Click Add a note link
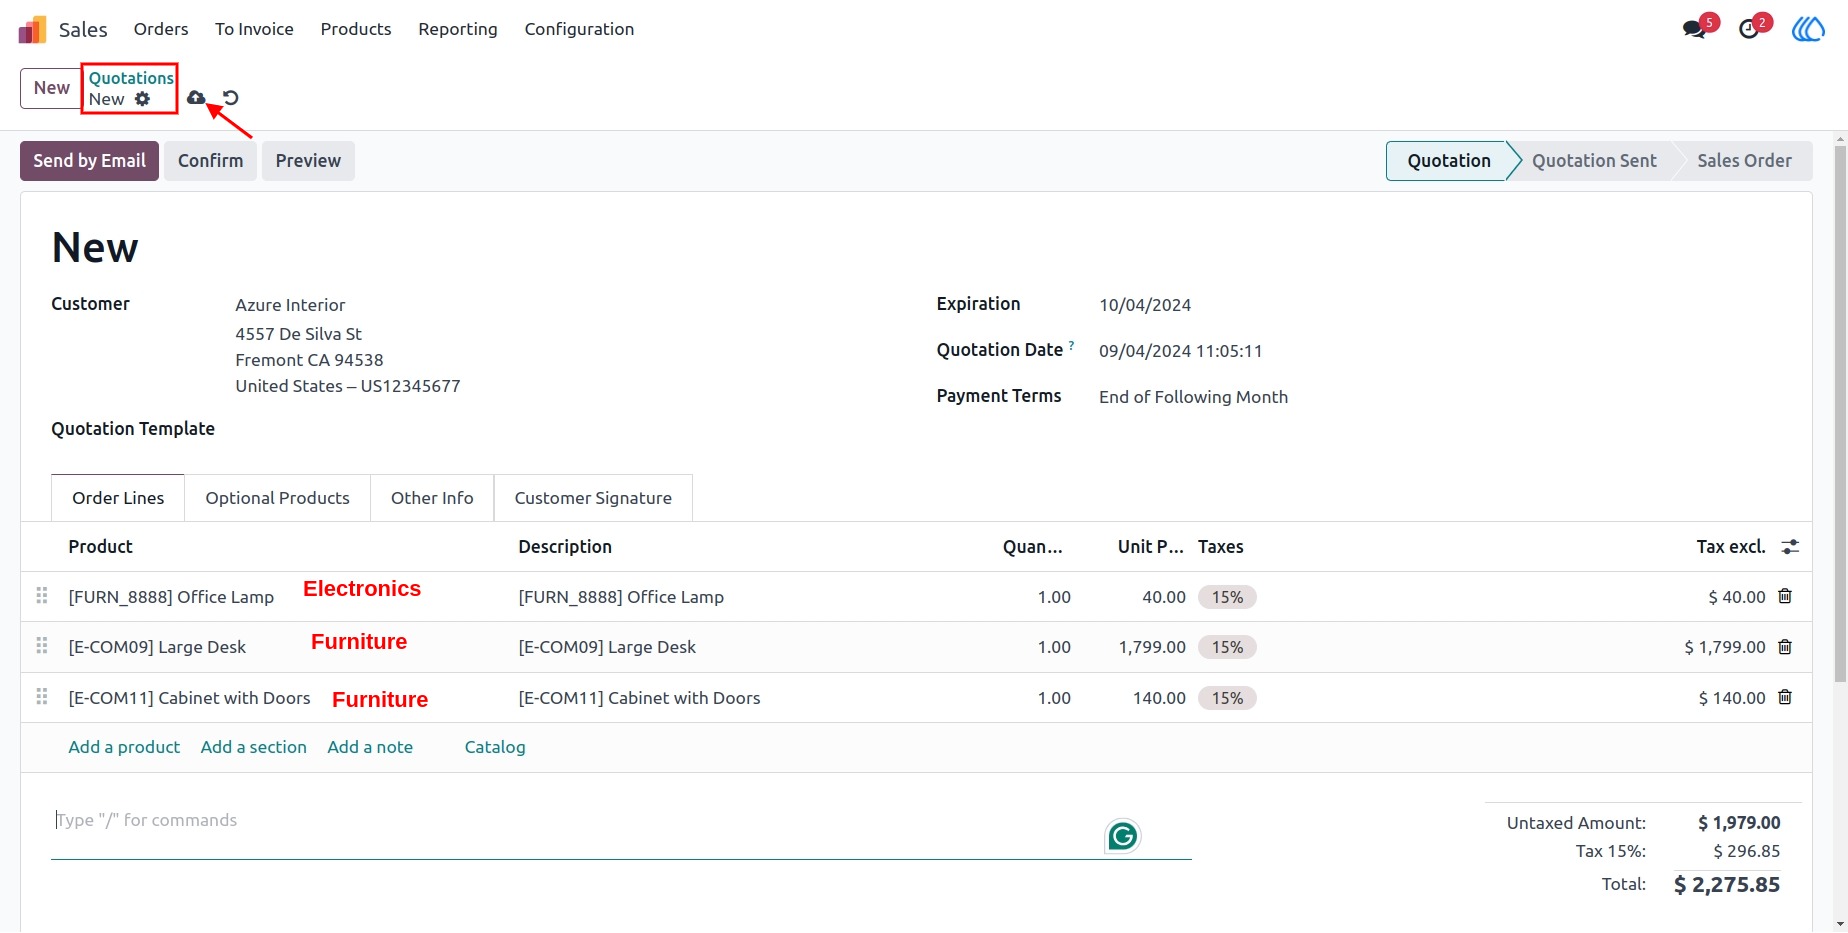This screenshot has width=1848, height=933. [x=370, y=747]
